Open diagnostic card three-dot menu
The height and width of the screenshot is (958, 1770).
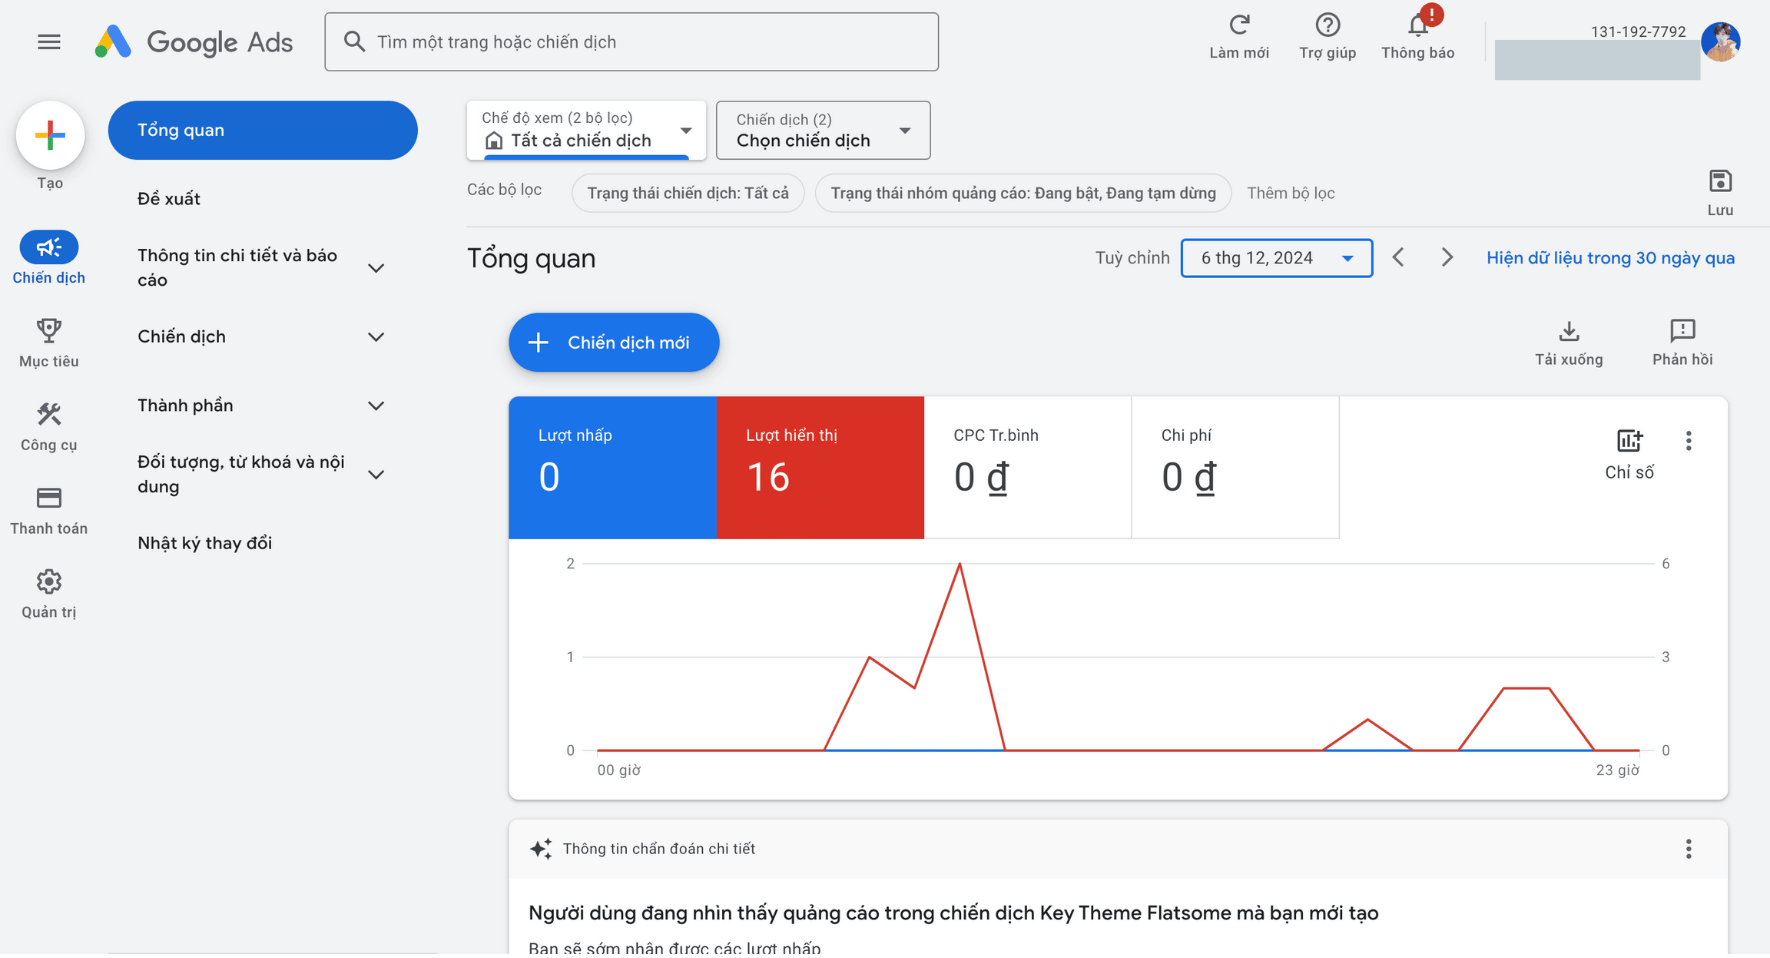[x=1689, y=849]
